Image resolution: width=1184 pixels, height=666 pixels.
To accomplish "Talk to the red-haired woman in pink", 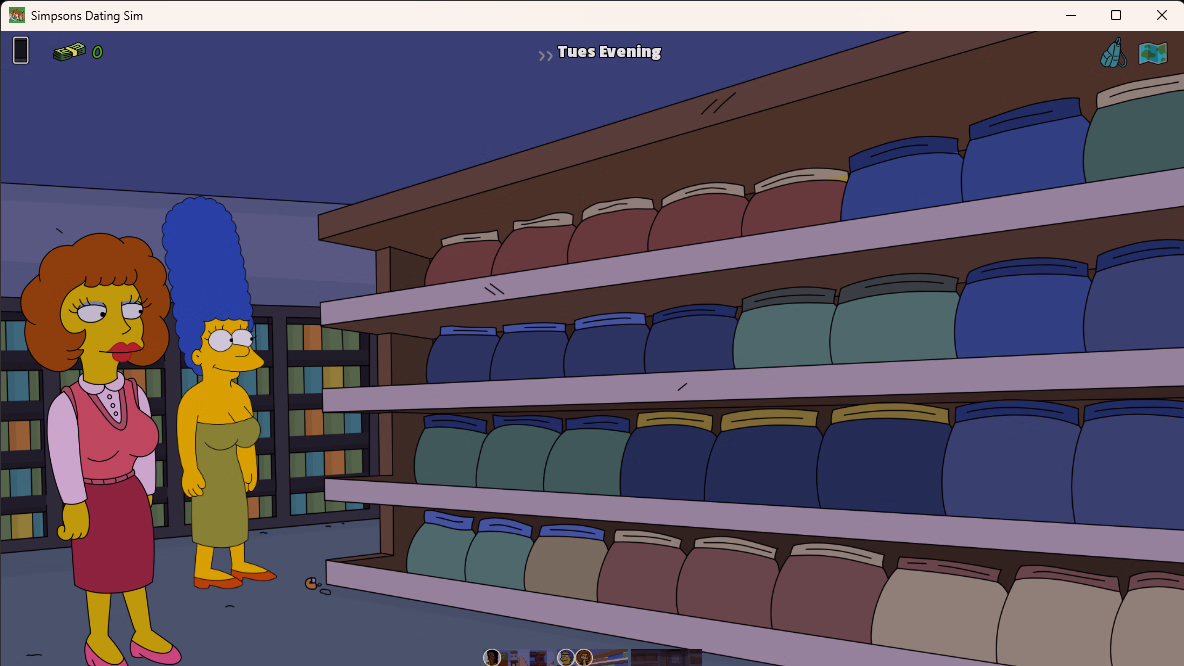I will 100,440.
